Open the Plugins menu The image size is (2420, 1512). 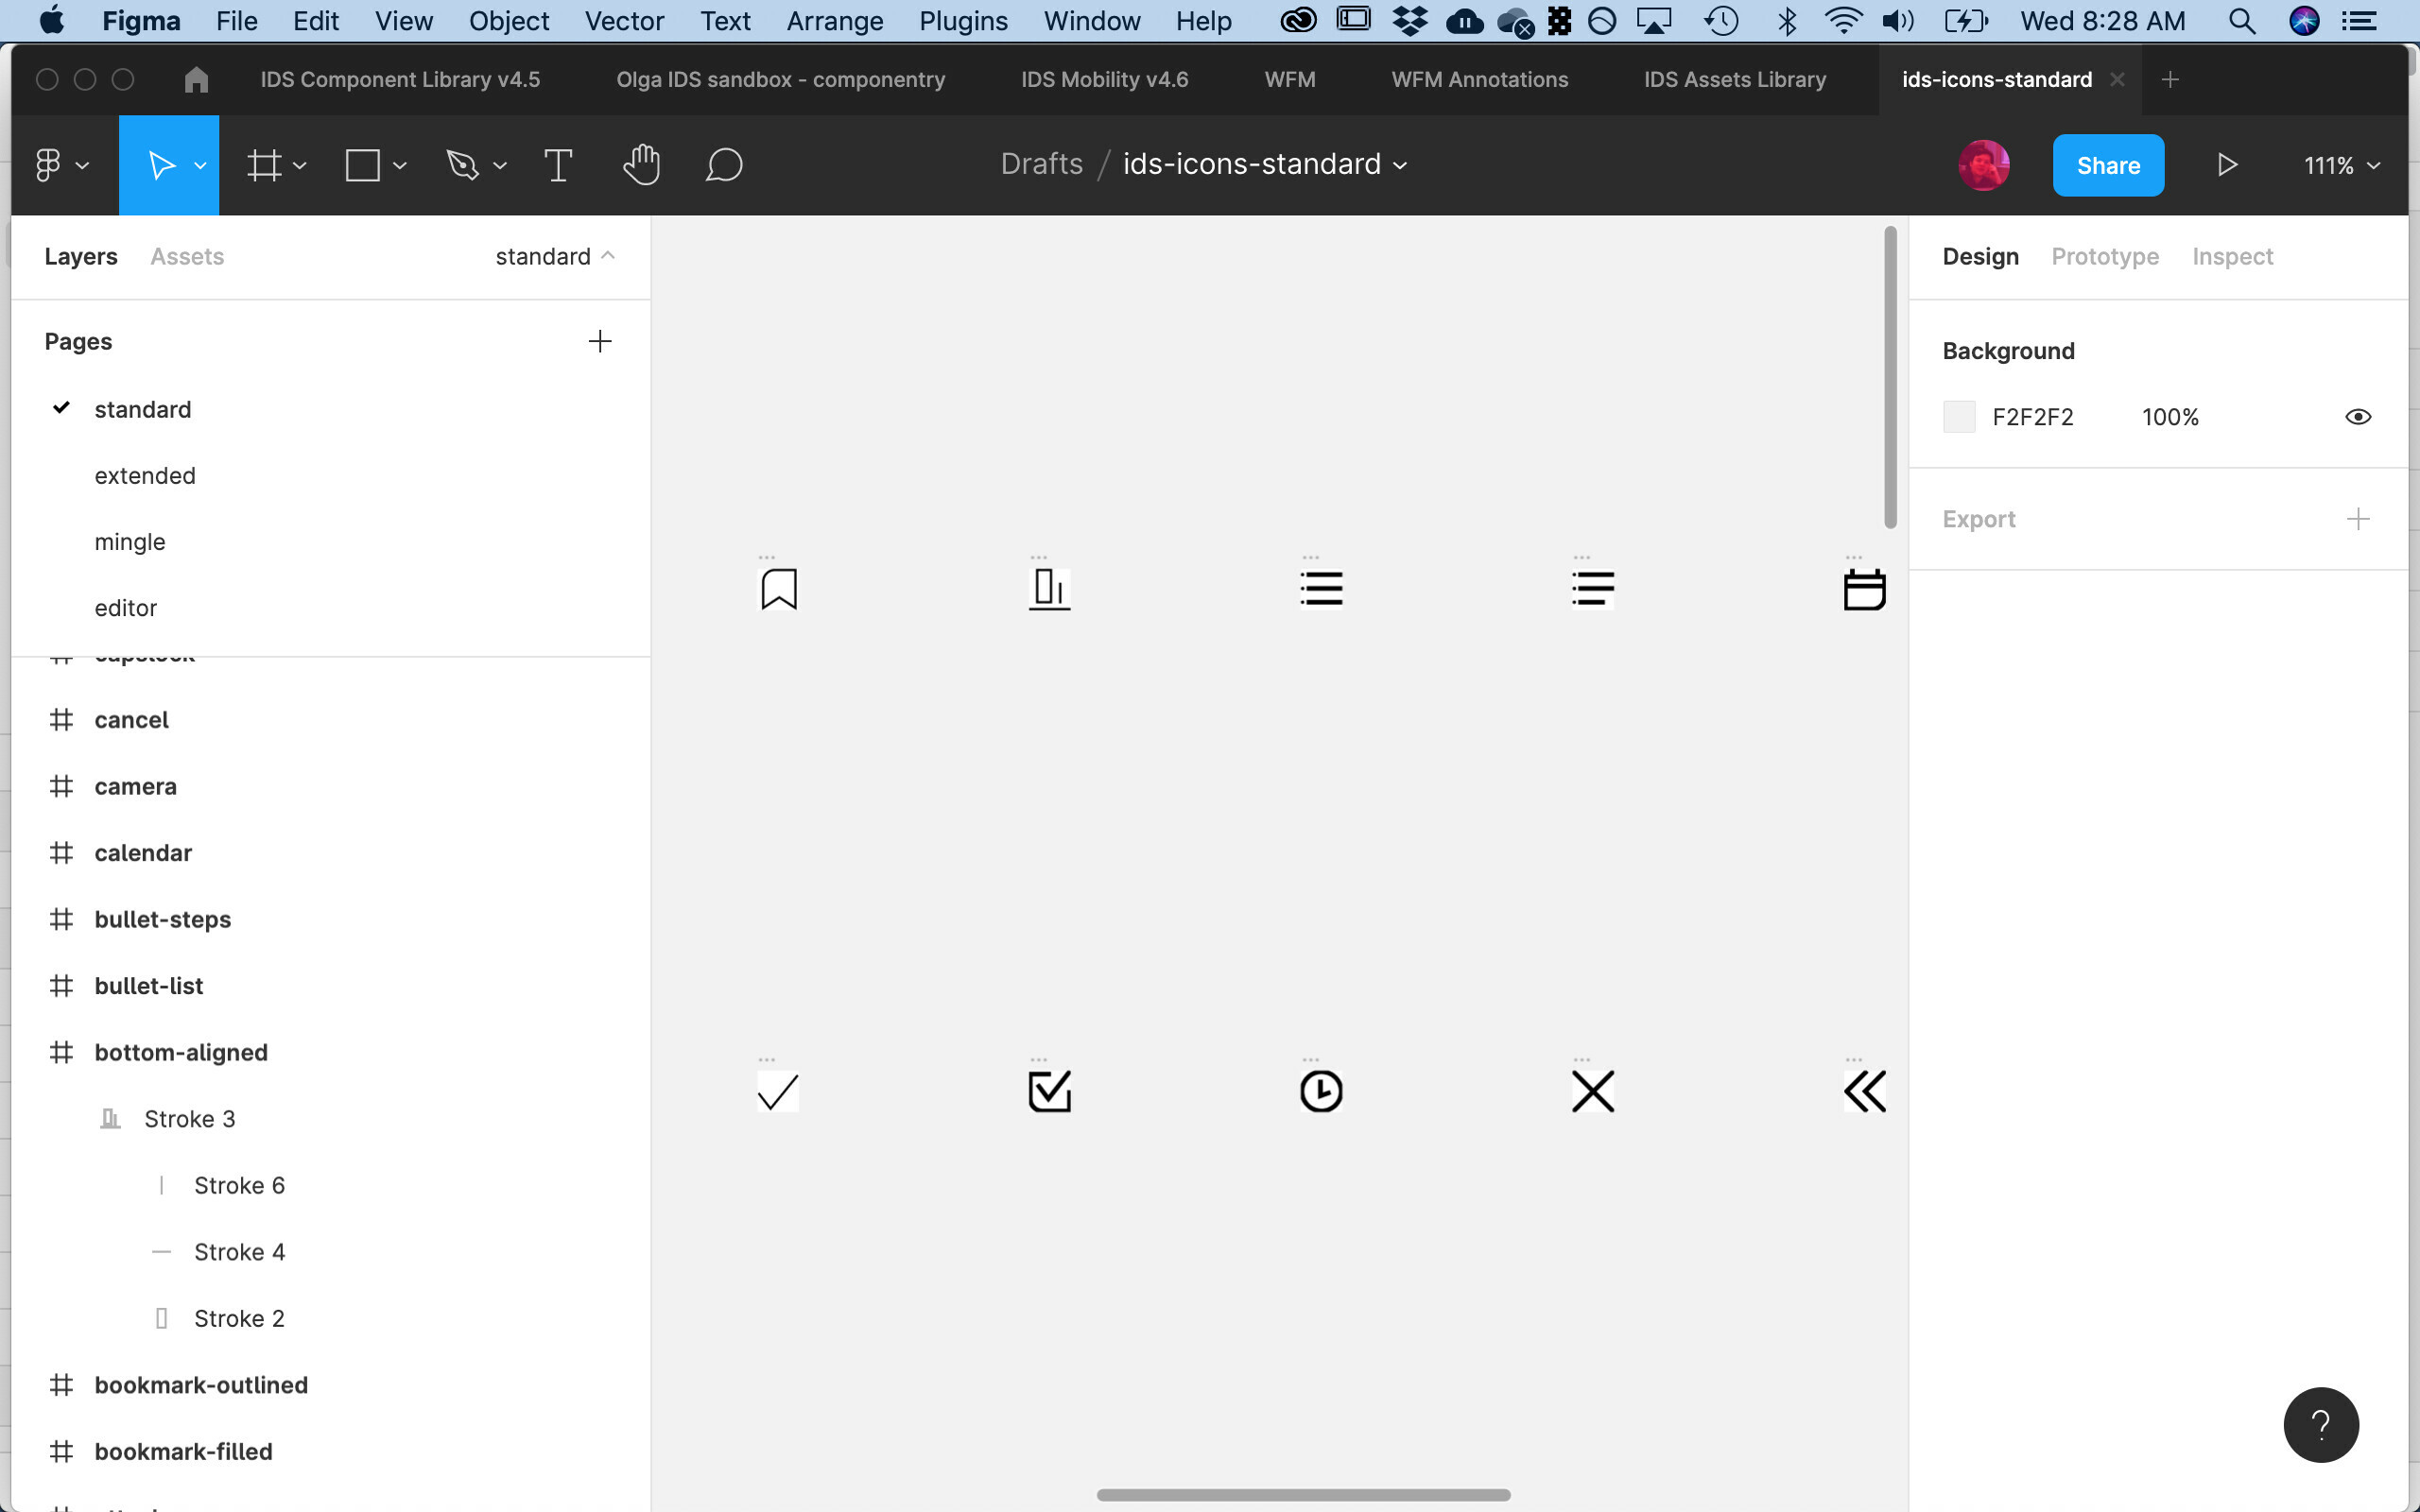point(963,21)
